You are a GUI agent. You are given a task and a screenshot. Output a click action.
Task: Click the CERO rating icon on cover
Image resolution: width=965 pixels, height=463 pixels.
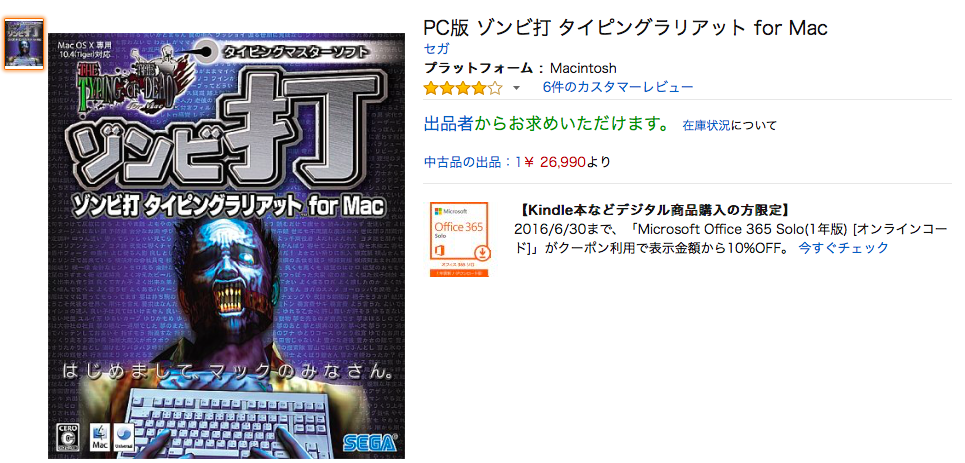[68, 437]
